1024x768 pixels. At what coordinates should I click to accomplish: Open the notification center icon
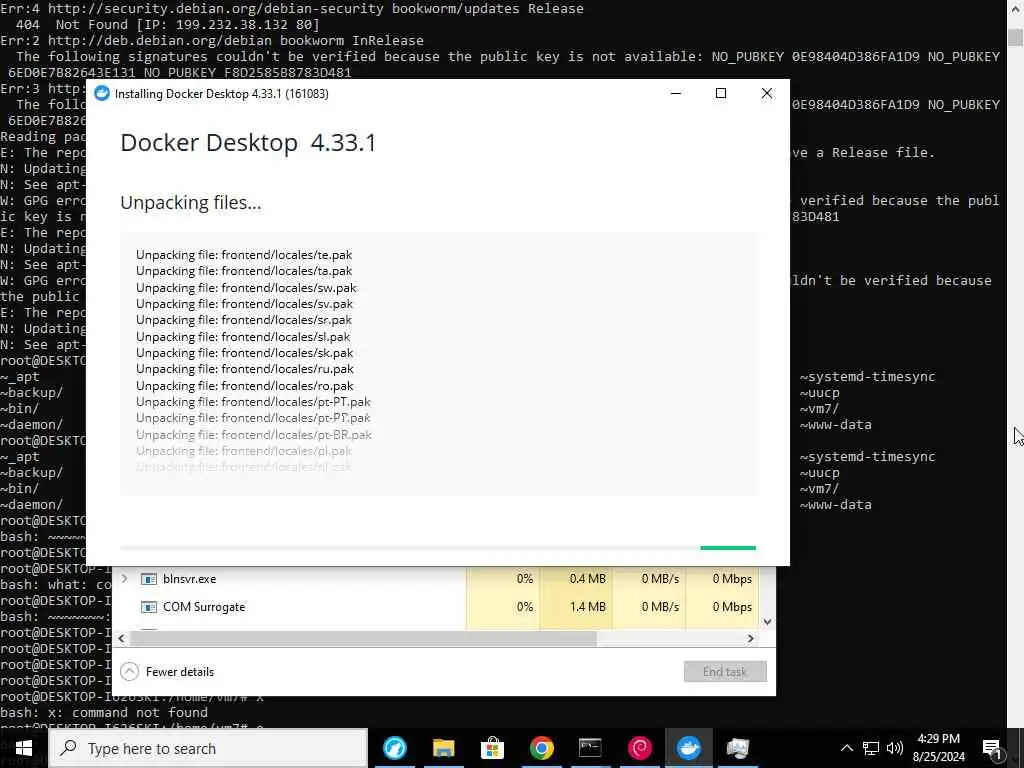[992, 749]
